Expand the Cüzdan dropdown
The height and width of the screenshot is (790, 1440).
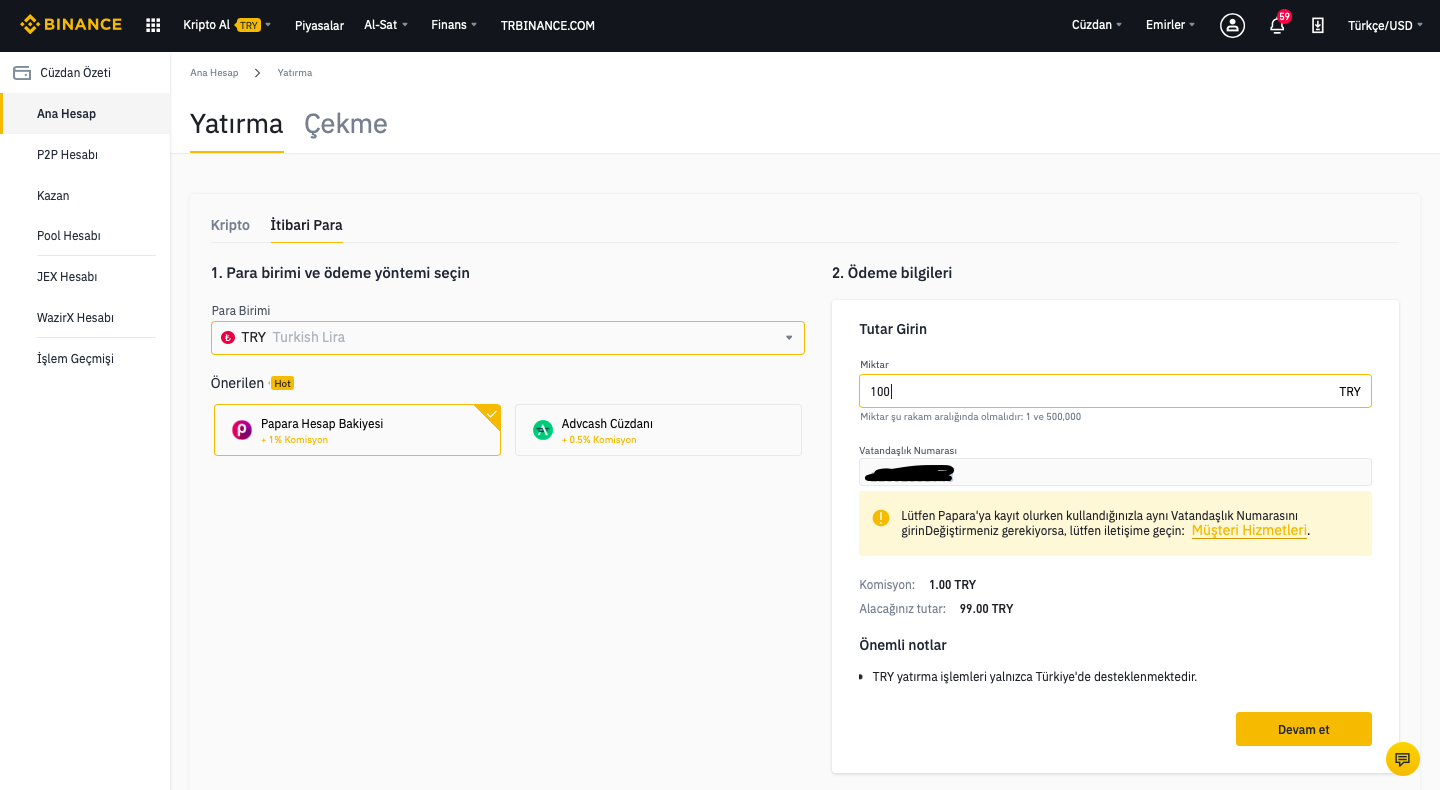point(1097,25)
